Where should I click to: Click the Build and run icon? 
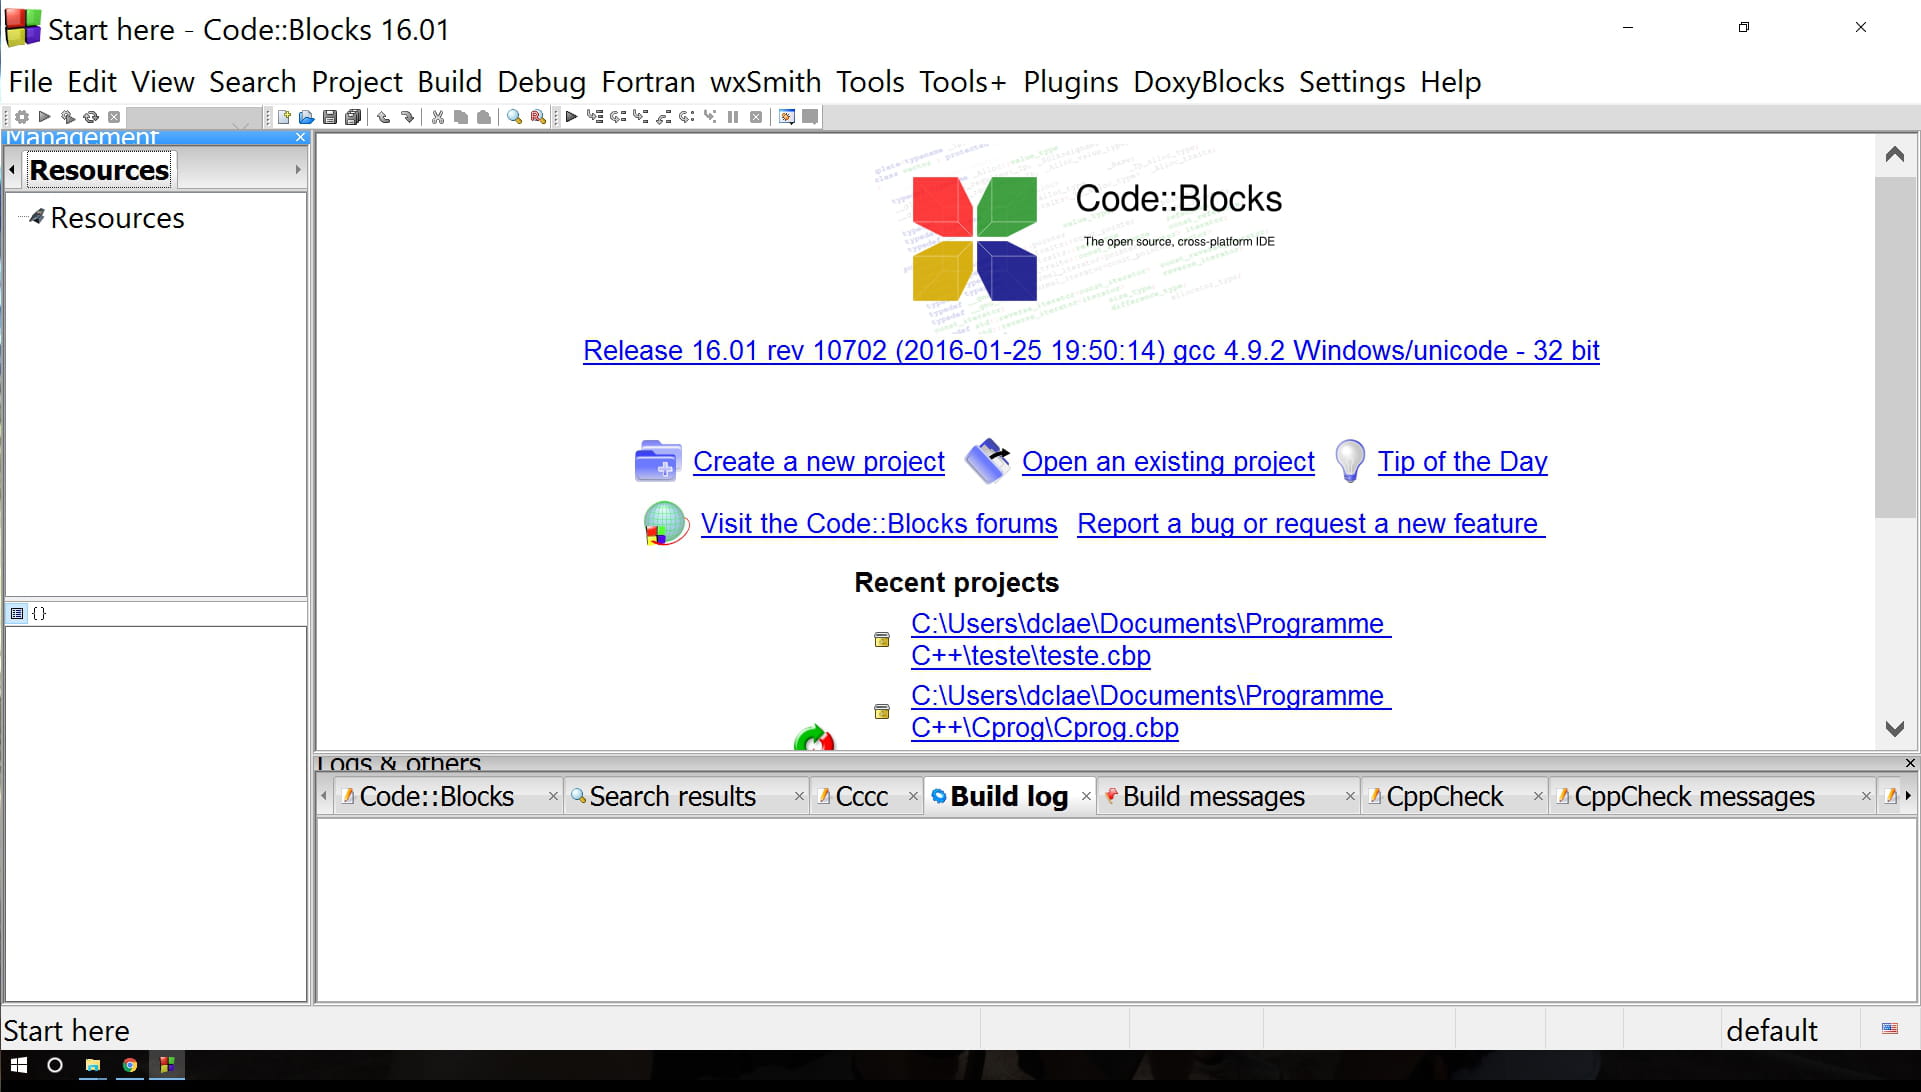[67, 117]
